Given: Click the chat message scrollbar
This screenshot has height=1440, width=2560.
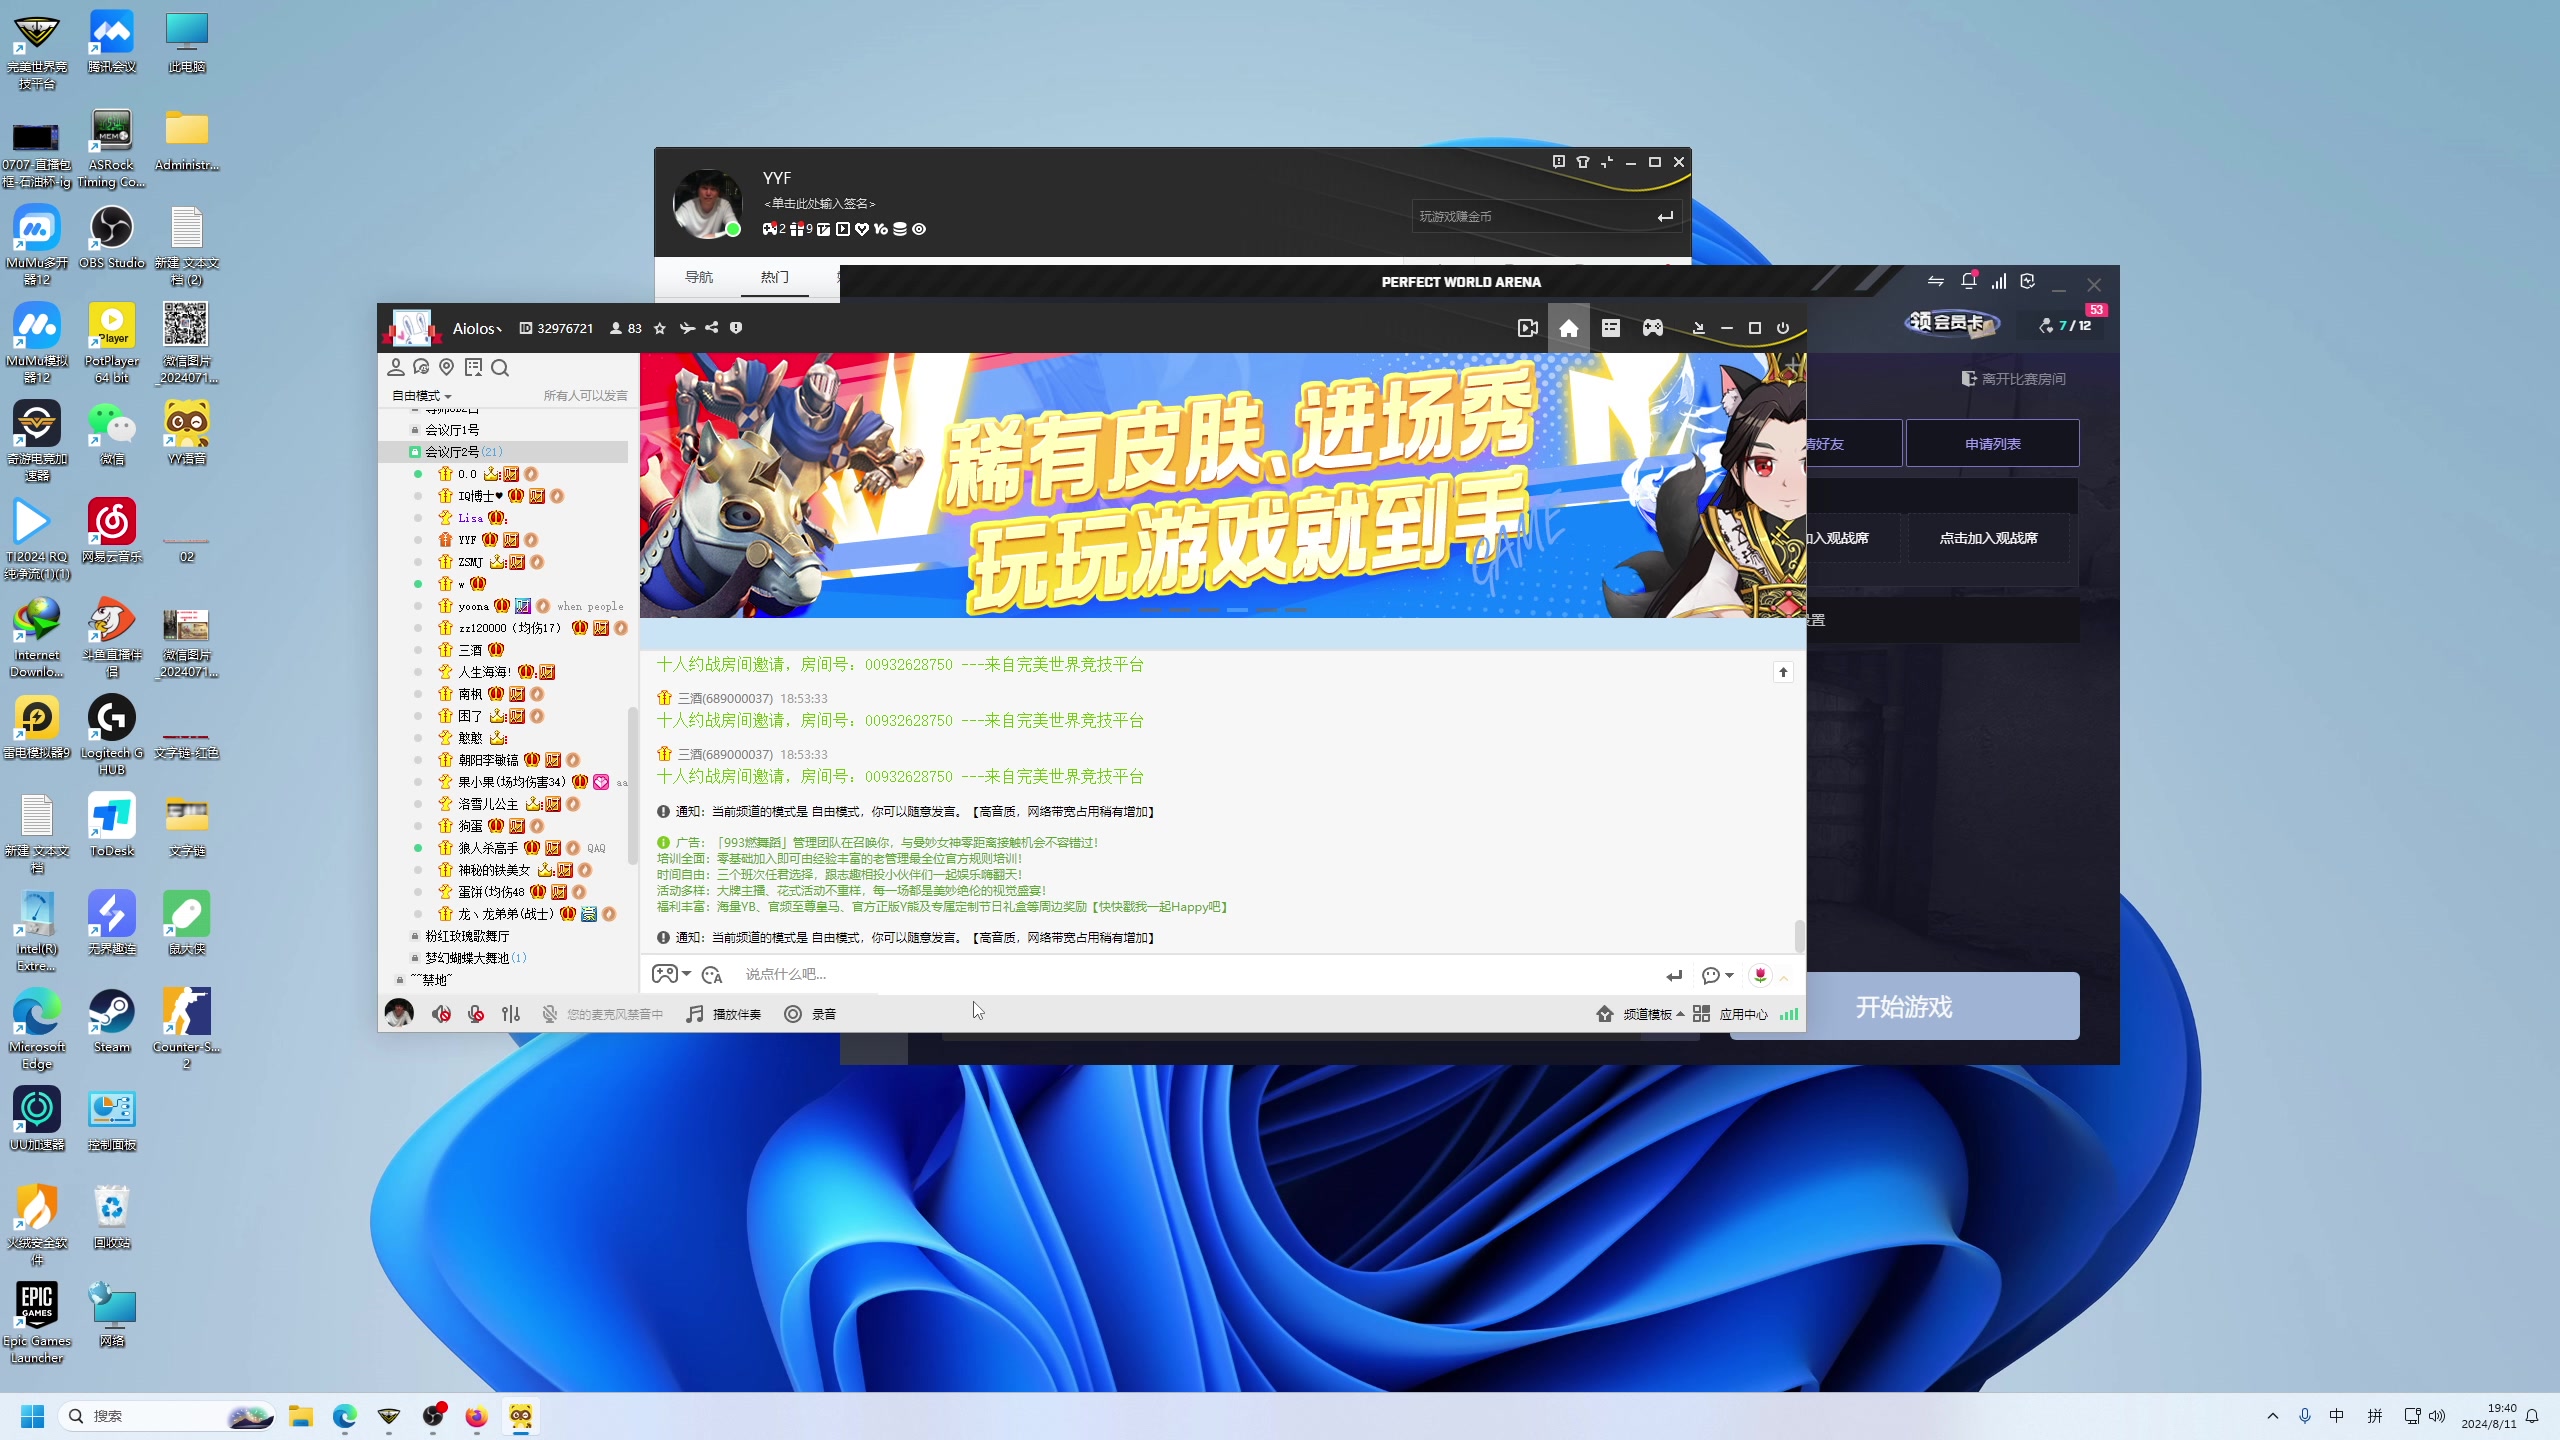Looking at the screenshot, I should click(x=1799, y=936).
